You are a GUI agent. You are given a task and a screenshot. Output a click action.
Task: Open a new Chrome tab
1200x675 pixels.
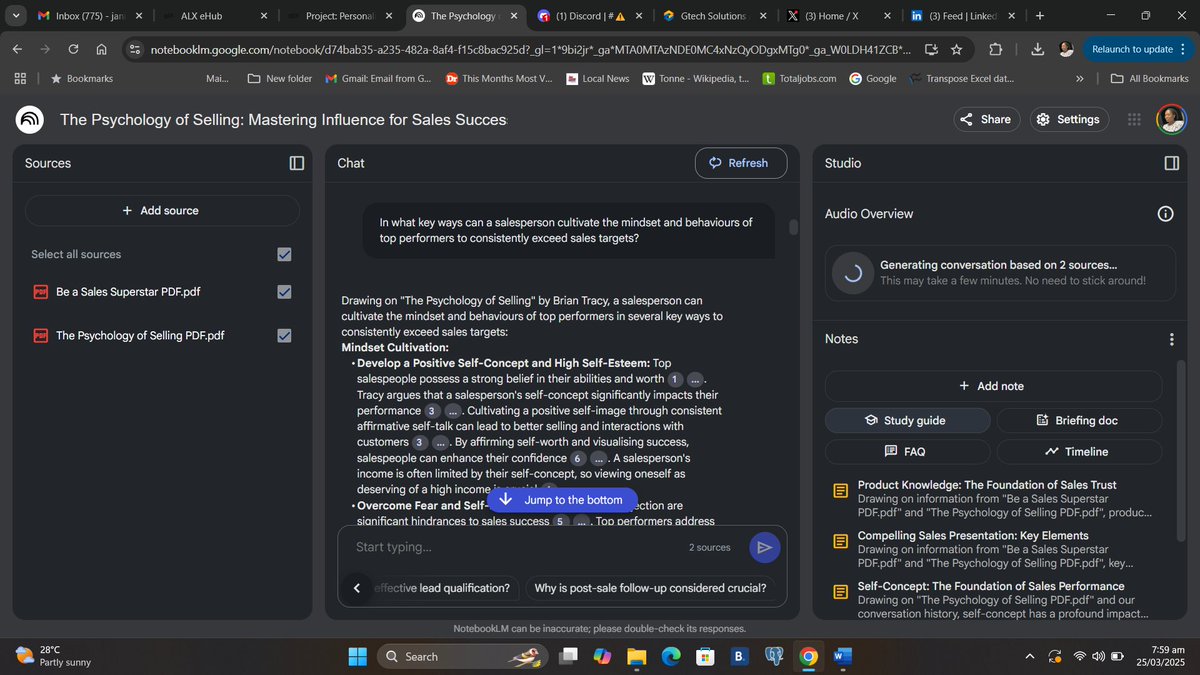point(1040,16)
